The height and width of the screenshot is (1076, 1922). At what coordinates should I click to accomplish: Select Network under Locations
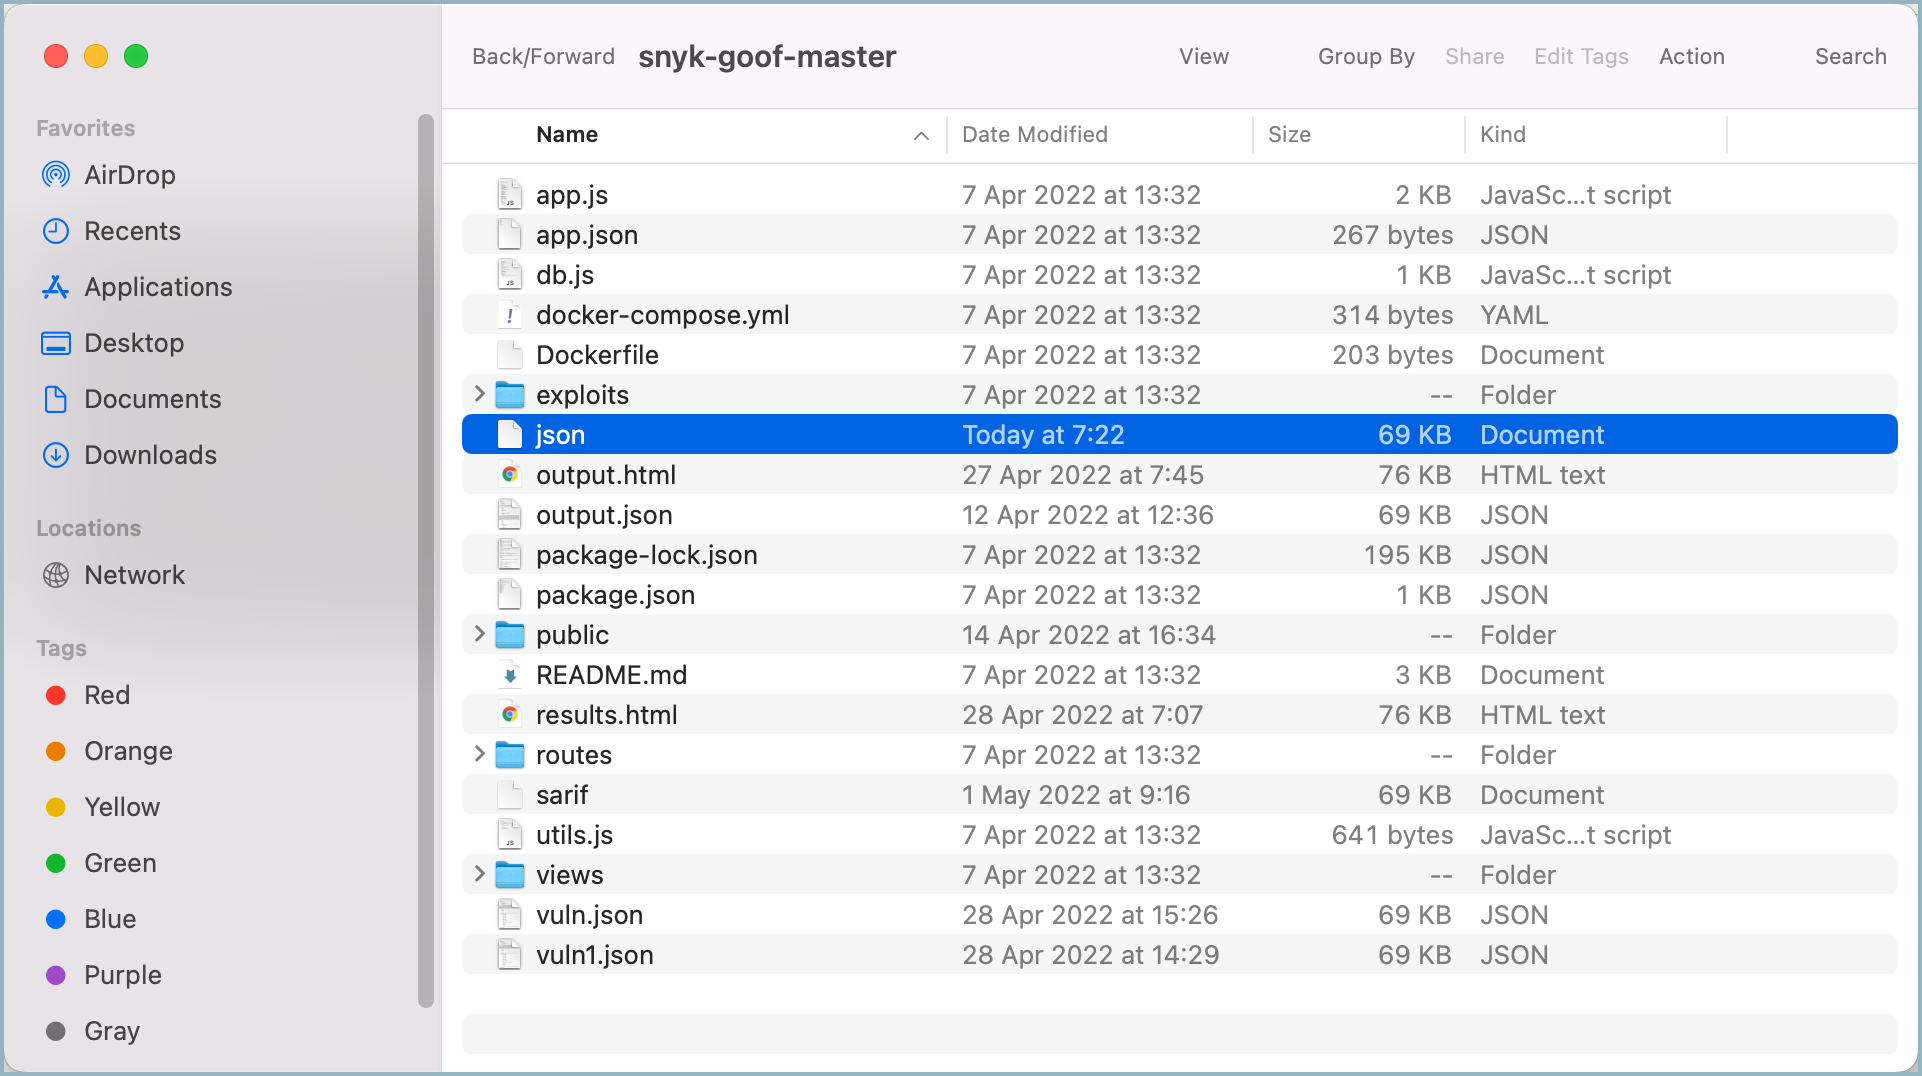tap(134, 574)
